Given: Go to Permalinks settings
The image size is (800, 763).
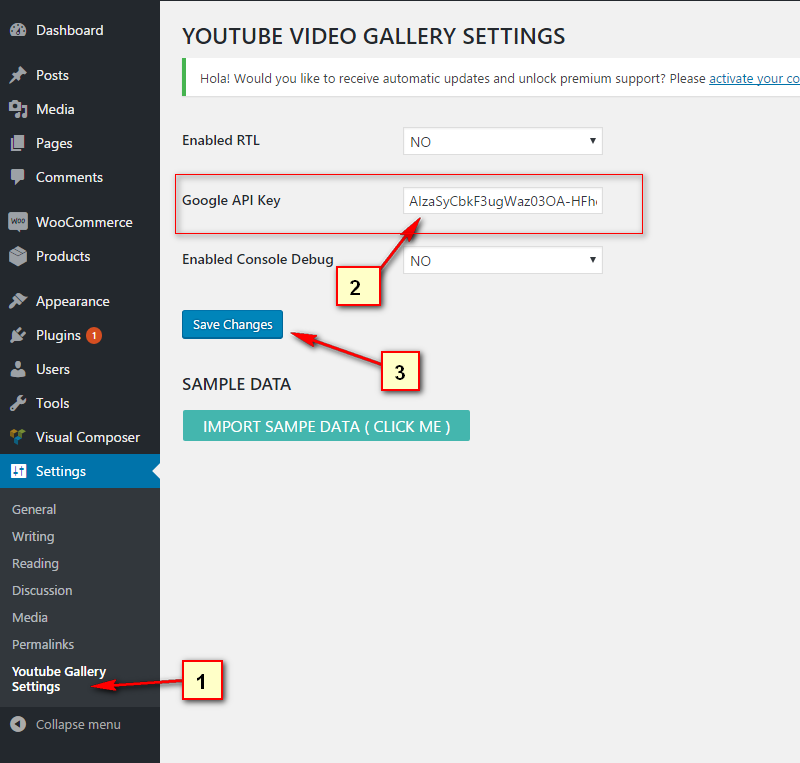Looking at the screenshot, I should tap(43, 645).
